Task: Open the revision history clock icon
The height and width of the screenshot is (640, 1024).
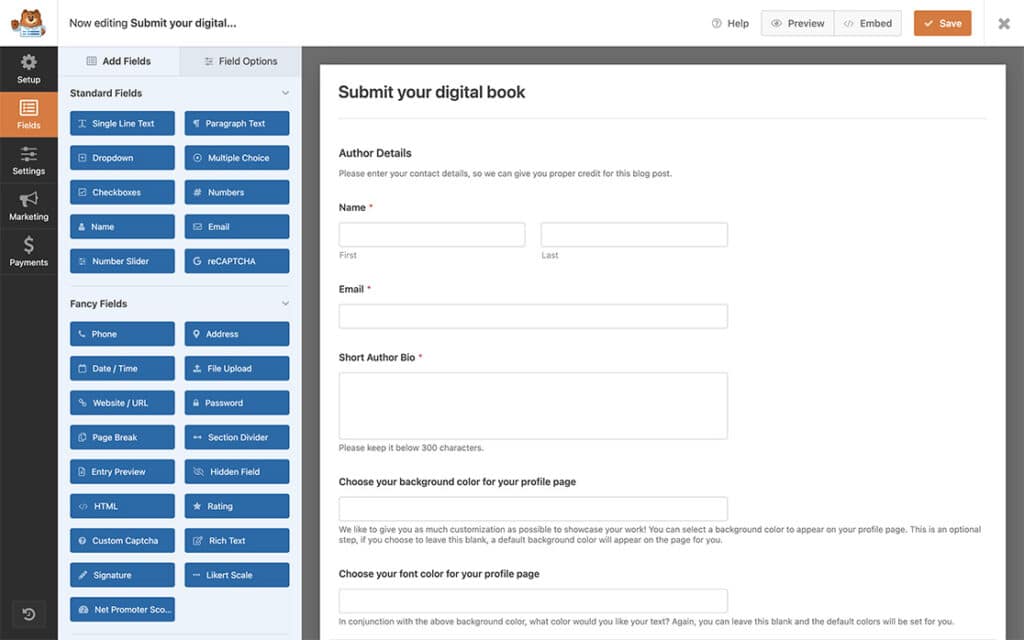Action: pos(29,614)
